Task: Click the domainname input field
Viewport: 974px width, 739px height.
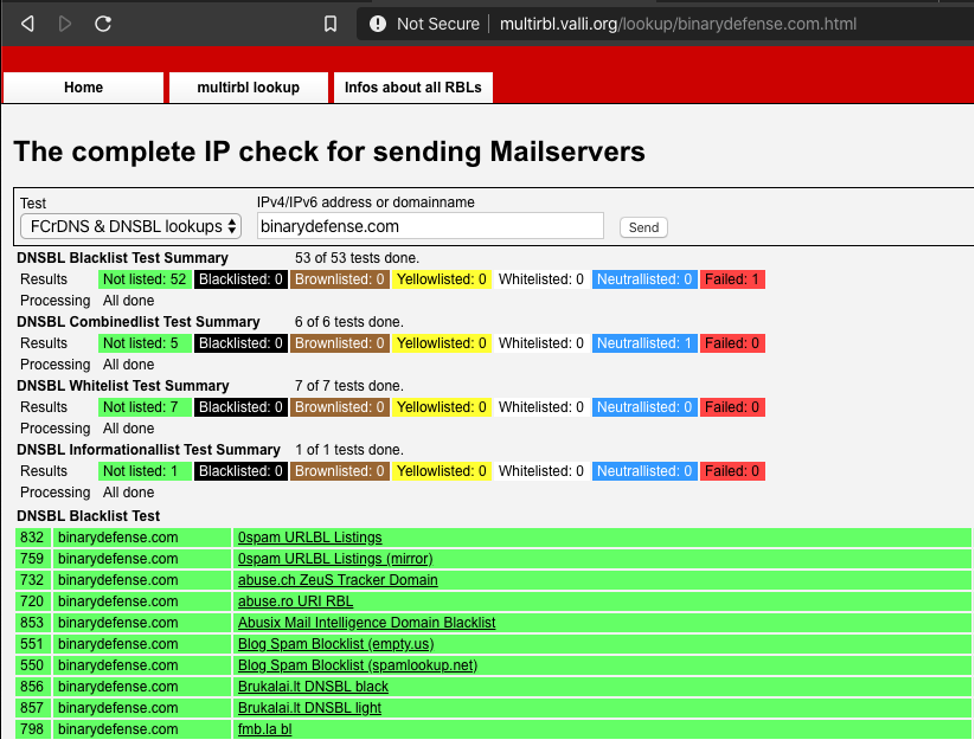Action: (430, 226)
